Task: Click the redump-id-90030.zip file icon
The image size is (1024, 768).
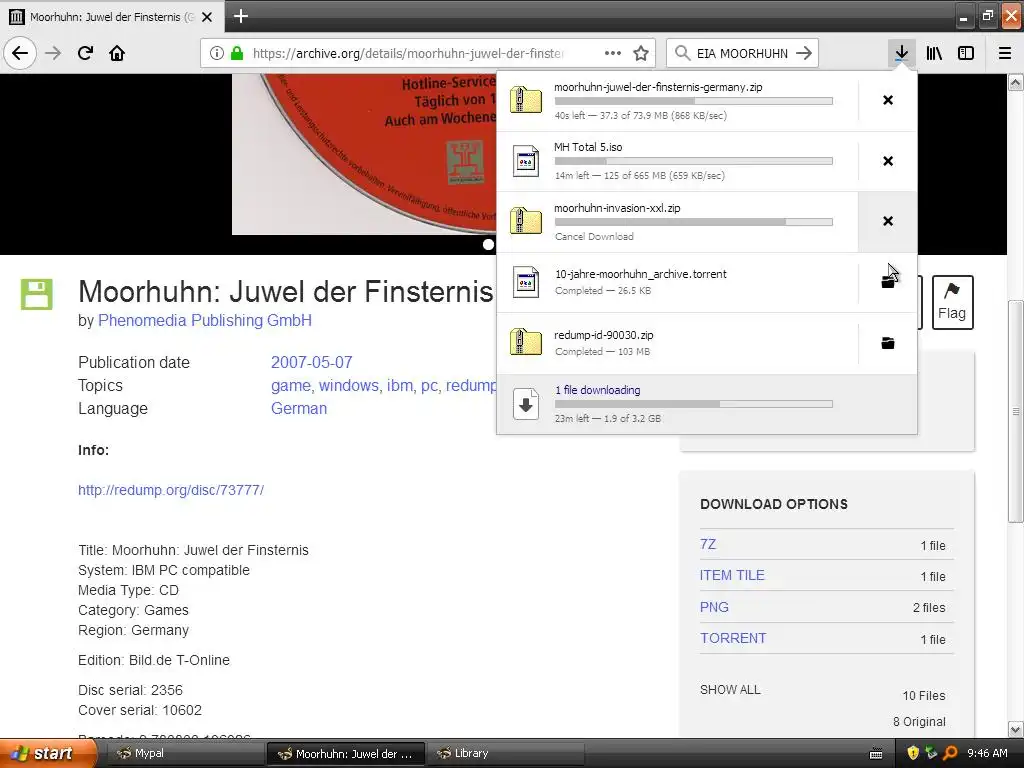Action: point(526,343)
